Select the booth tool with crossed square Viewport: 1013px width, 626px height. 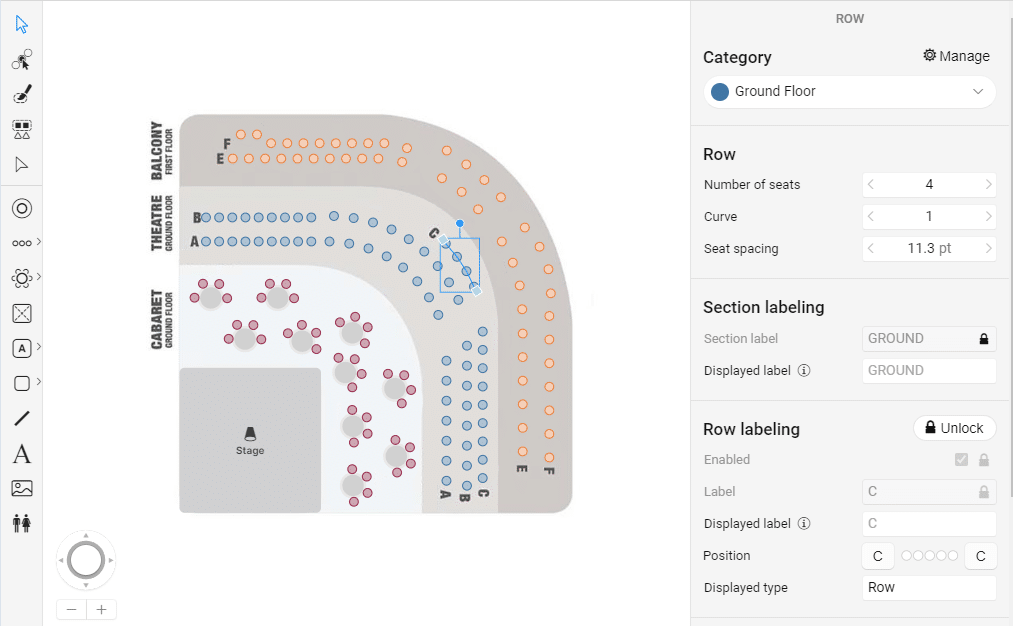(21, 313)
